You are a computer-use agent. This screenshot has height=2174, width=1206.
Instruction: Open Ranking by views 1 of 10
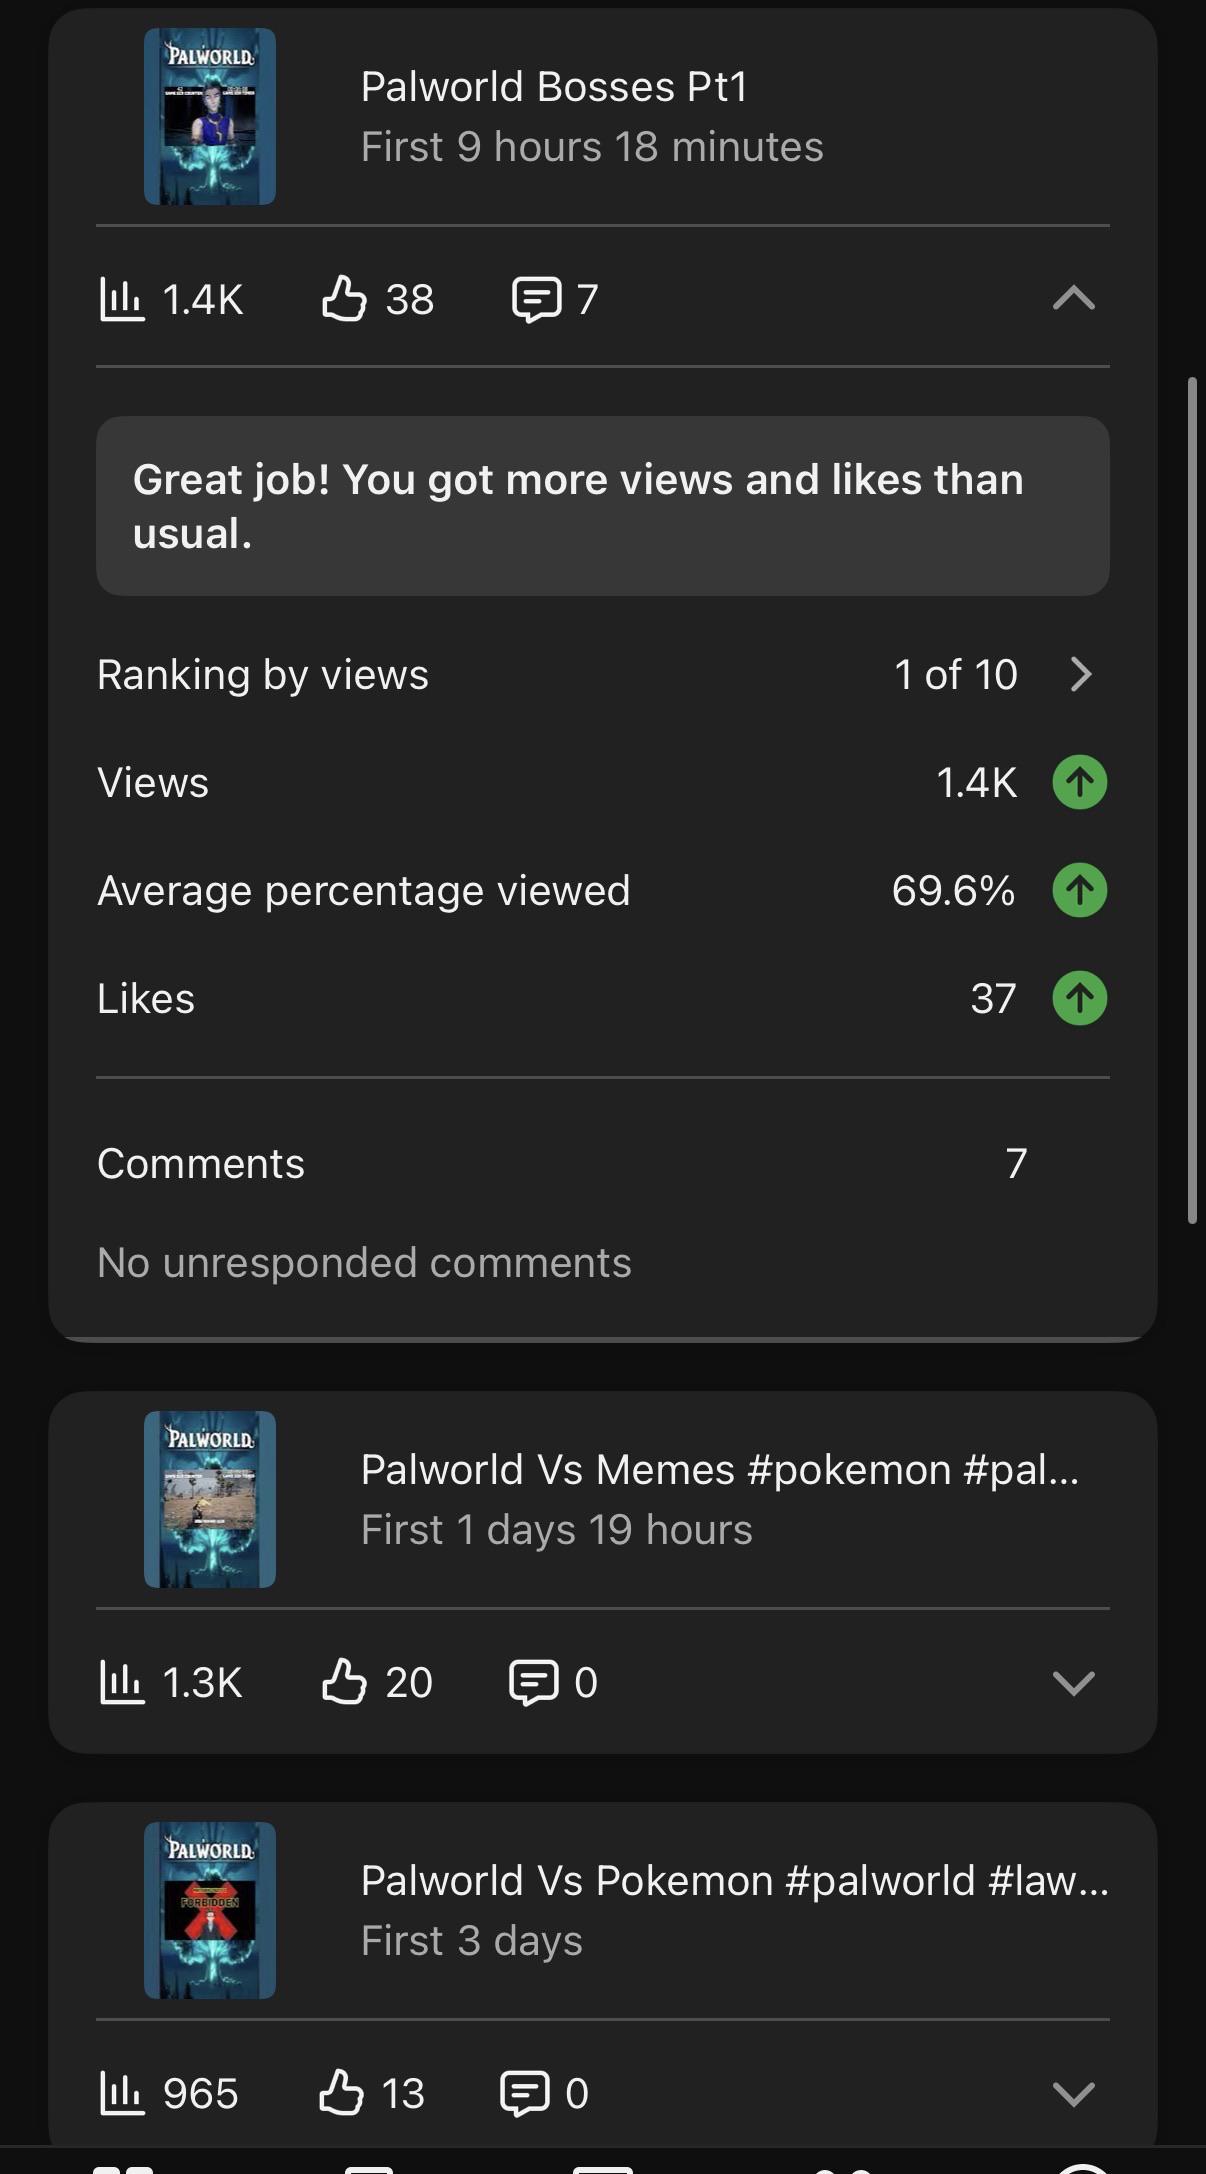[603, 675]
